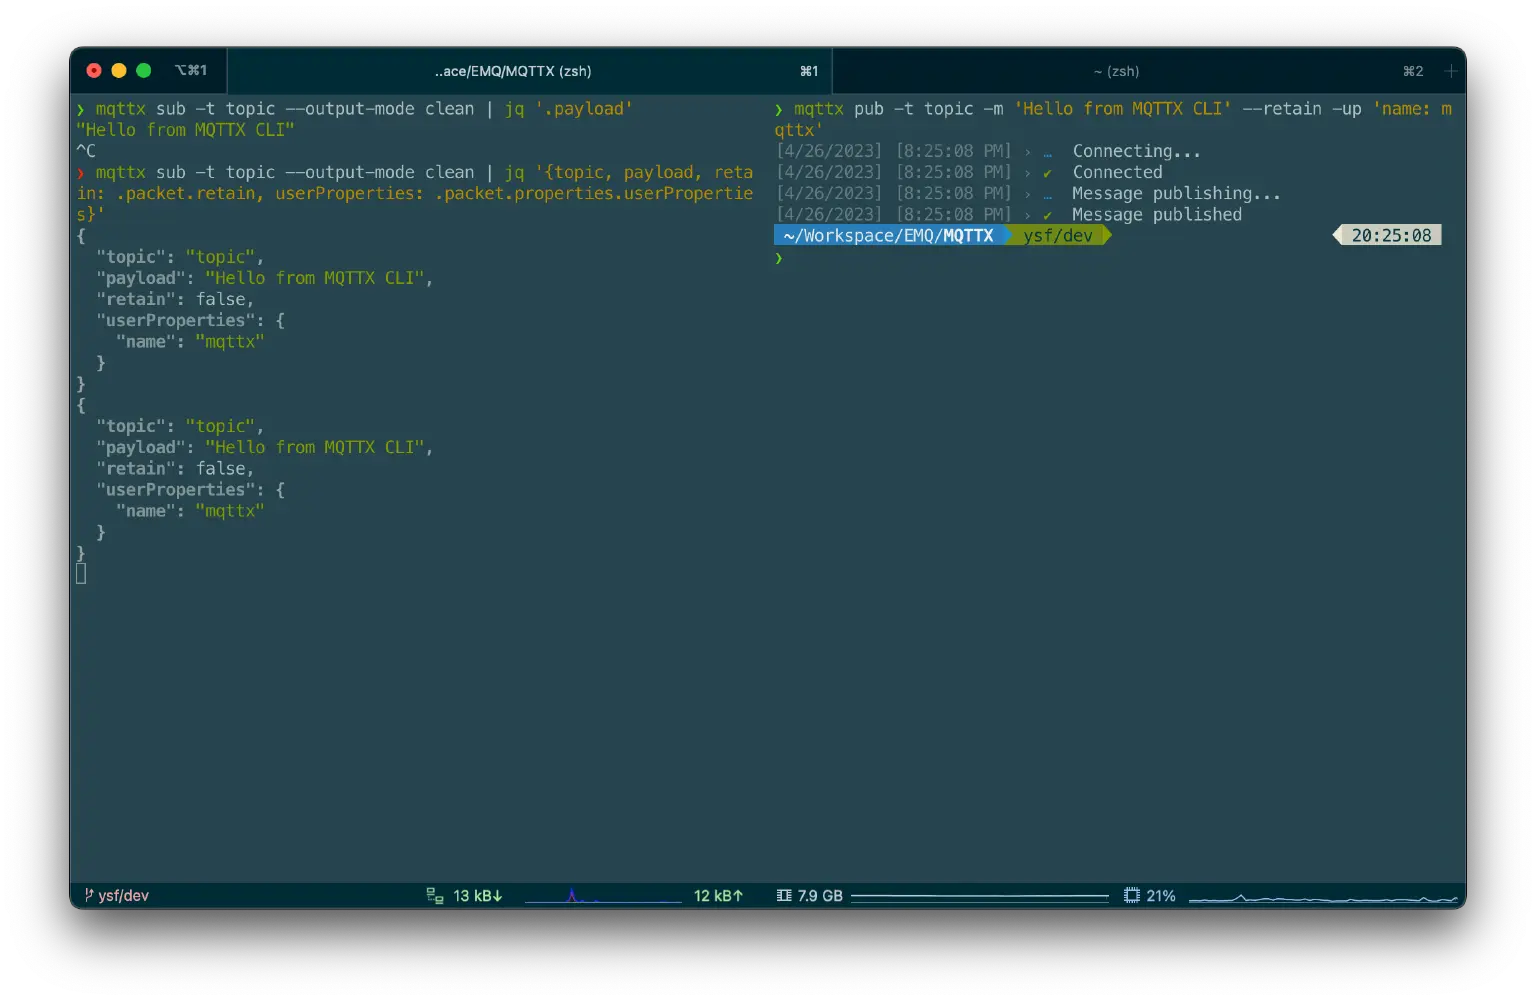Click the CPU usage graph at bottom right

click(x=1320, y=895)
